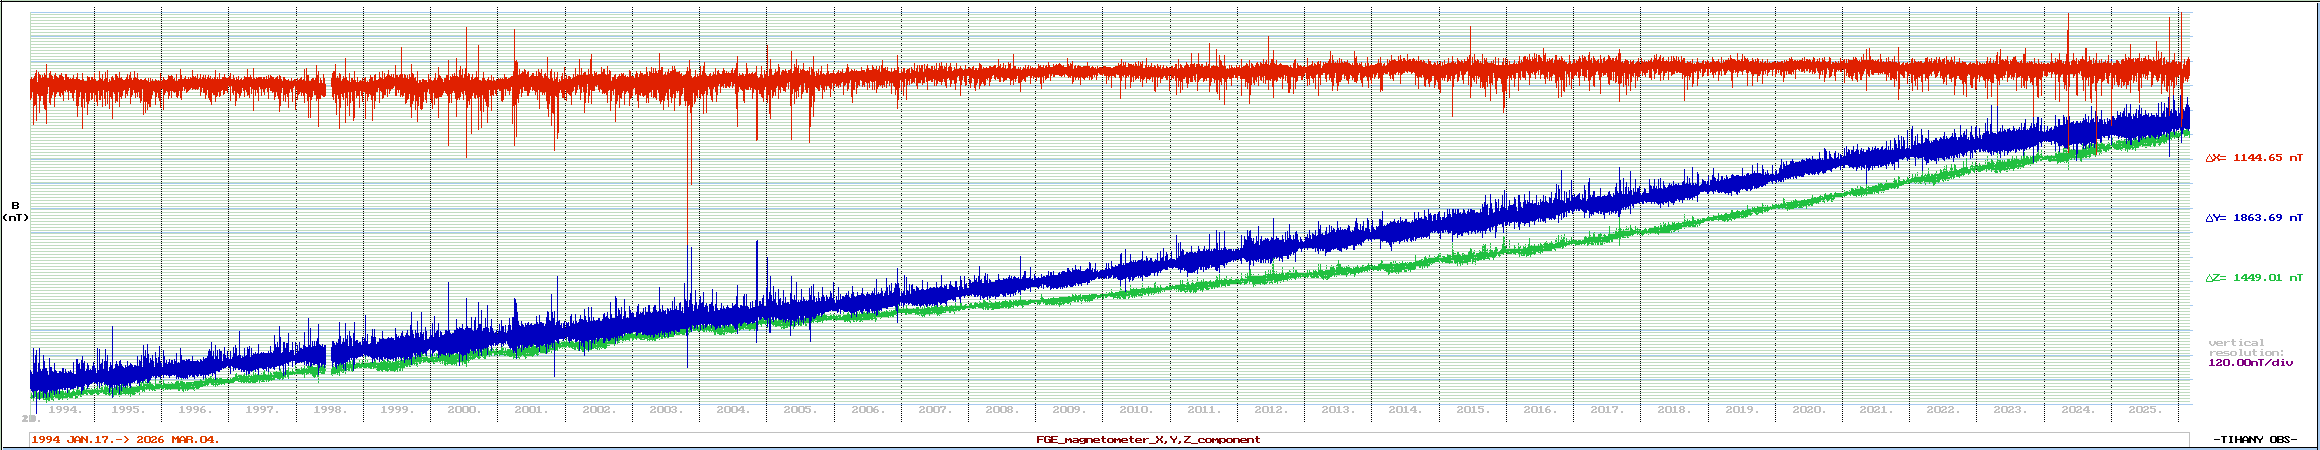Click the B (nT) axis label
2320x450 pixels.
(15, 212)
